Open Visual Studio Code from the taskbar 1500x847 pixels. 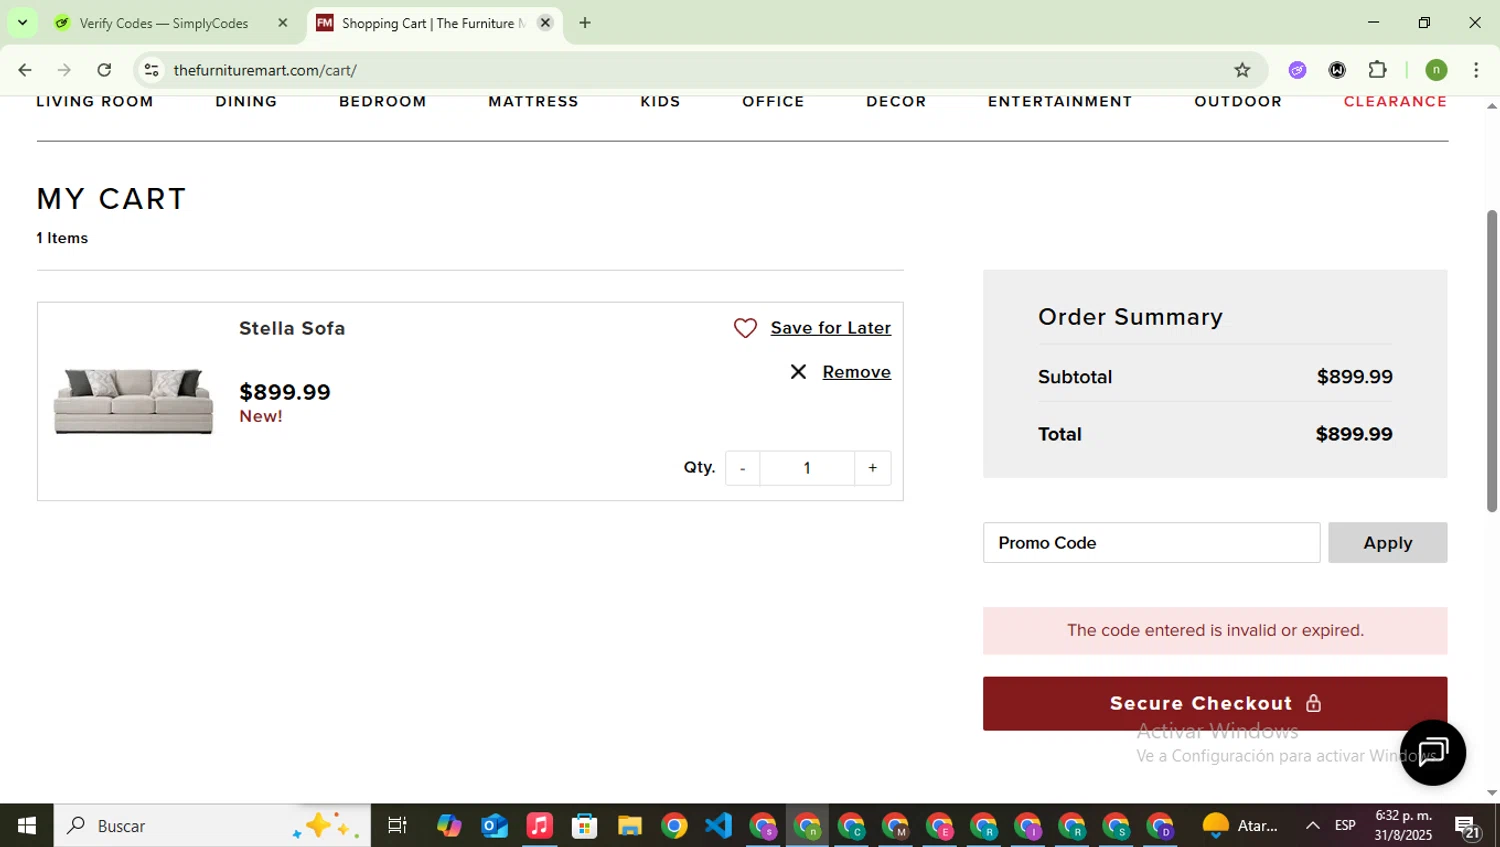point(718,826)
